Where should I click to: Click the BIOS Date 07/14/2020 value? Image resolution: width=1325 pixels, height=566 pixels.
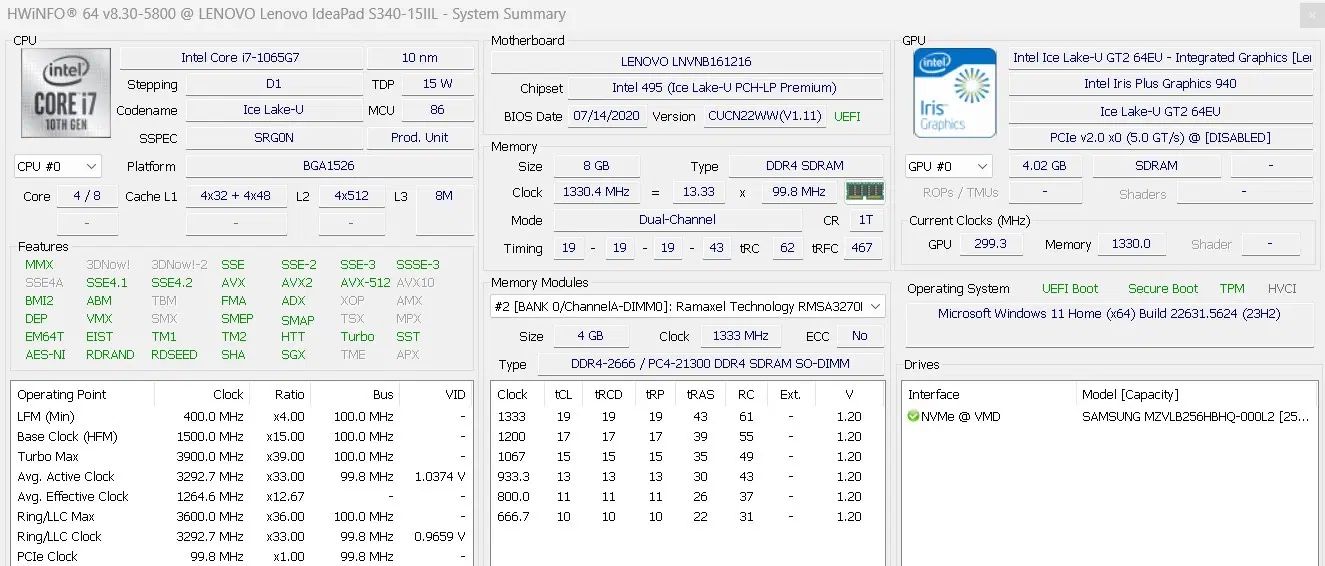(x=608, y=116)
